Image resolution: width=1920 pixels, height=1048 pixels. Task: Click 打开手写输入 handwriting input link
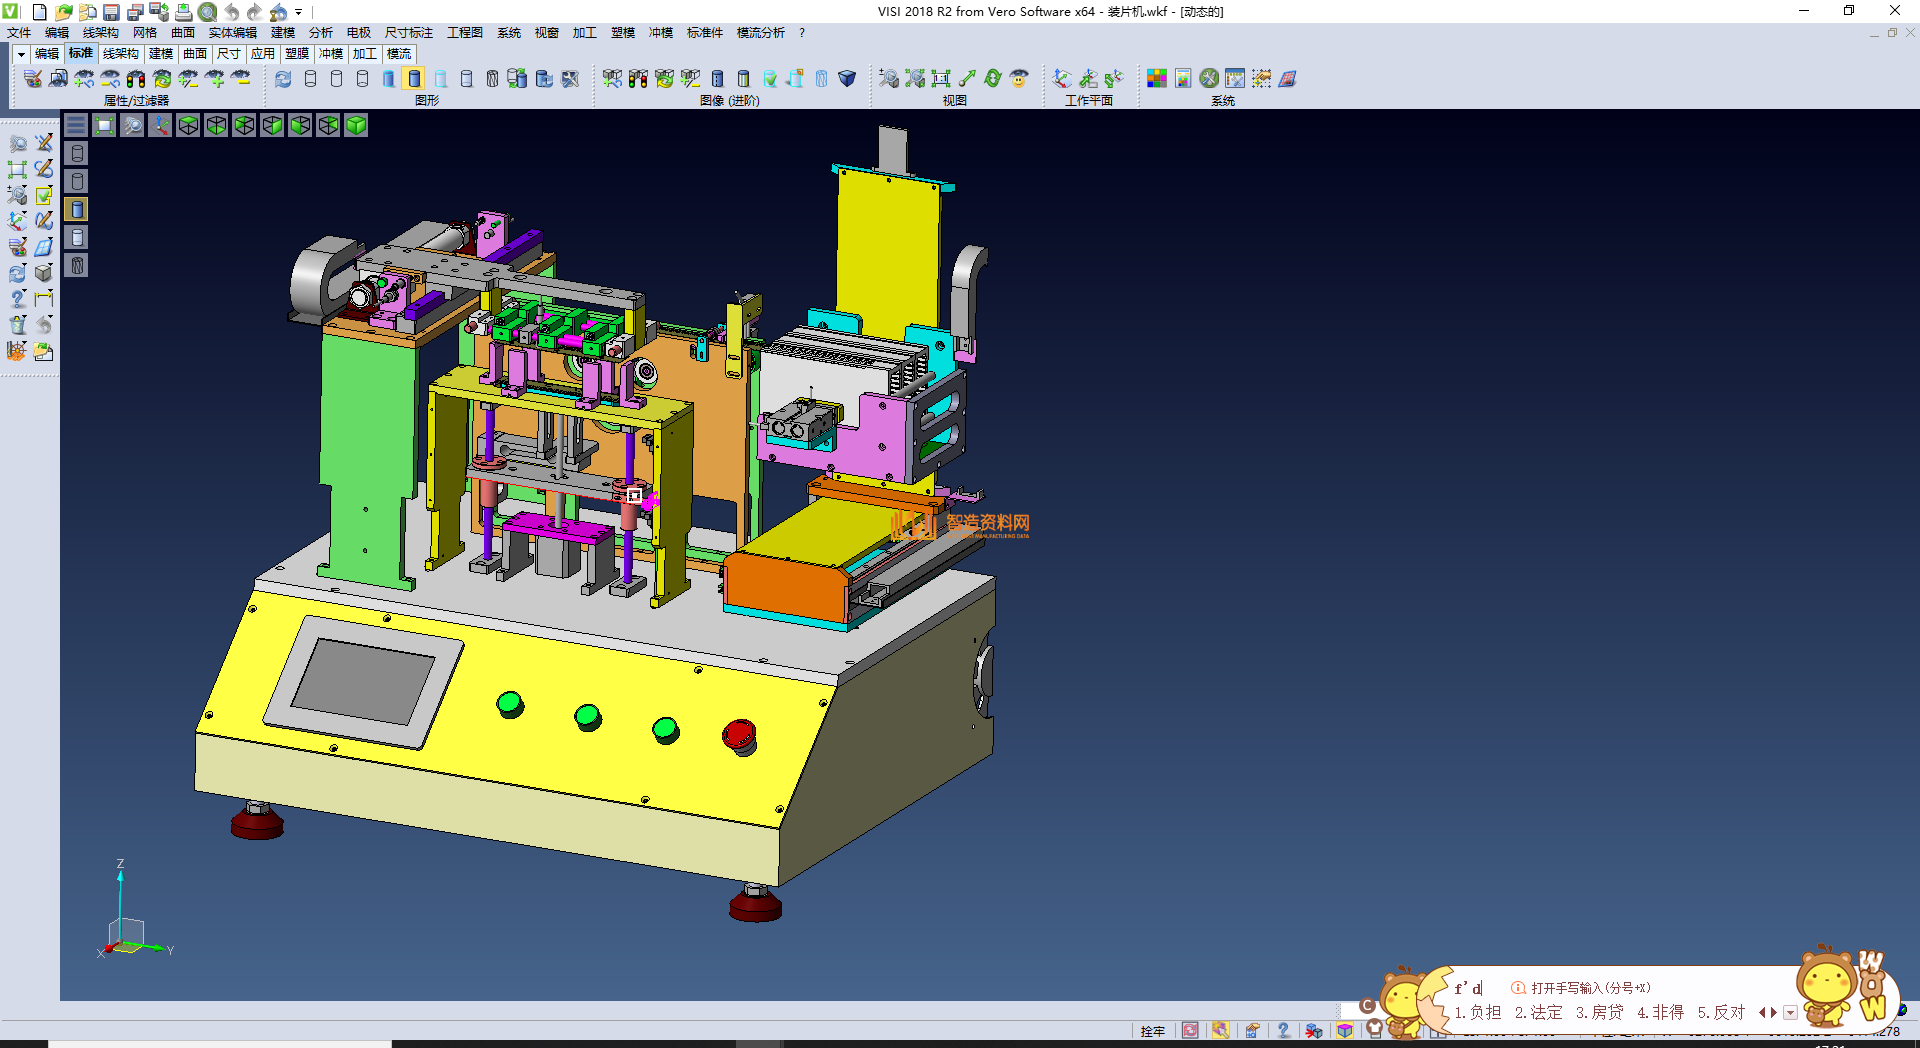[1590, 988]
